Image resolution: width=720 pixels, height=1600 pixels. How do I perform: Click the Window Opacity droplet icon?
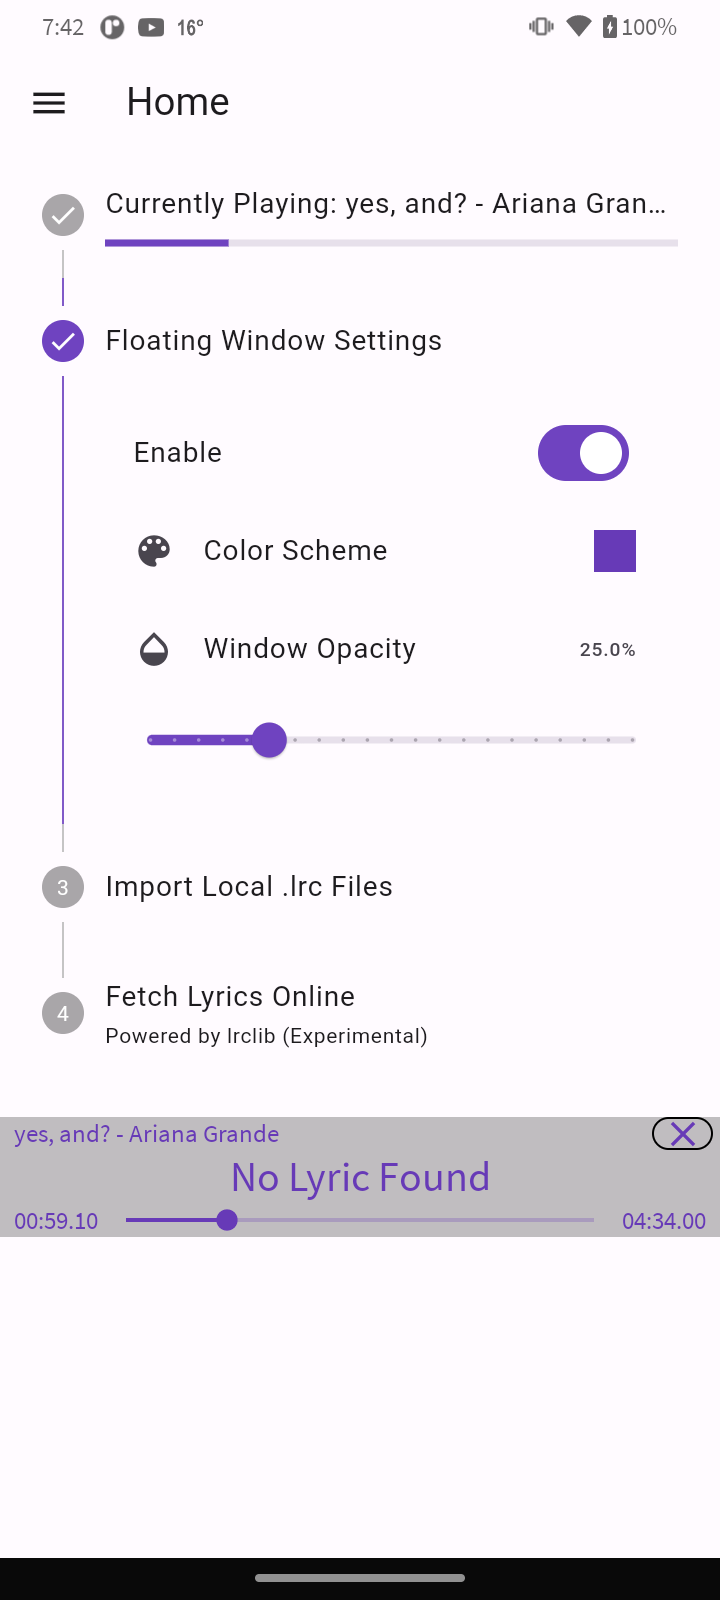(154, 649)
